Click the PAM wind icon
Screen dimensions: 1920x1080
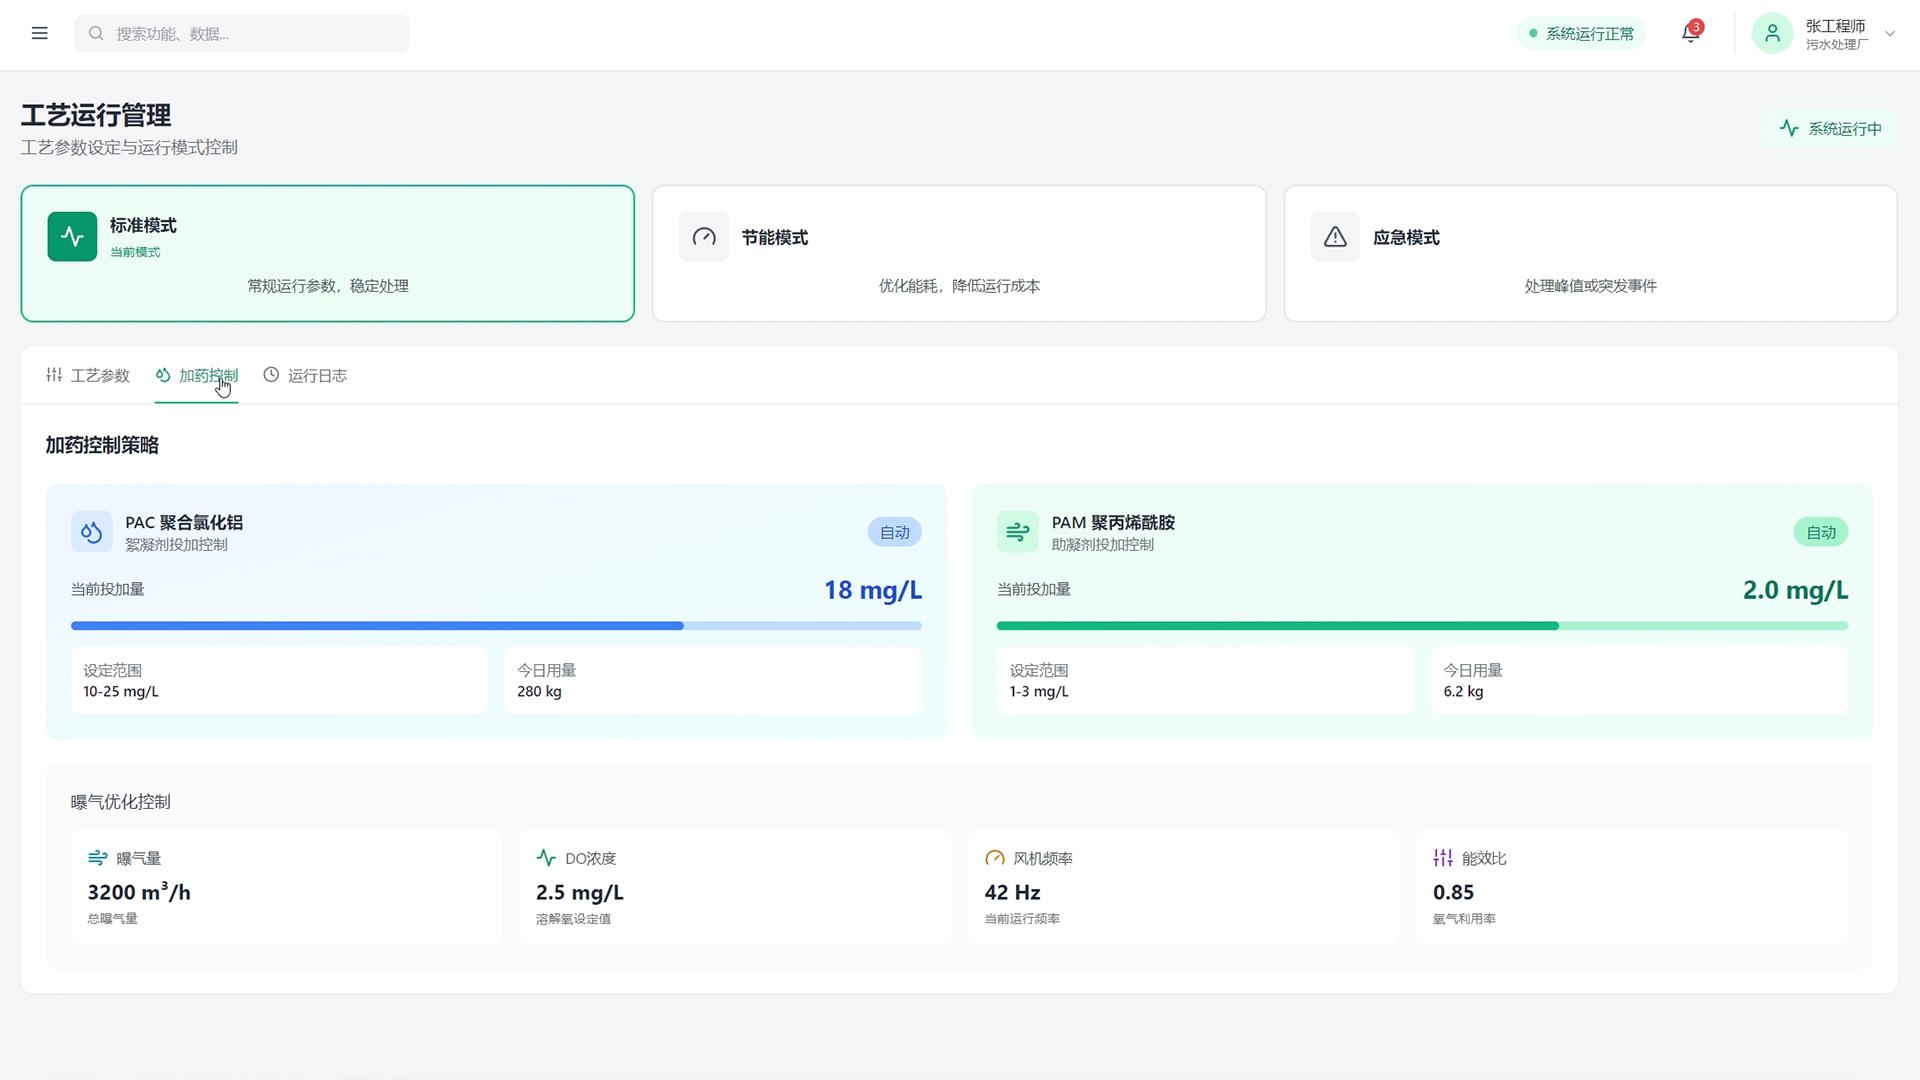(x=1018, y=532)
